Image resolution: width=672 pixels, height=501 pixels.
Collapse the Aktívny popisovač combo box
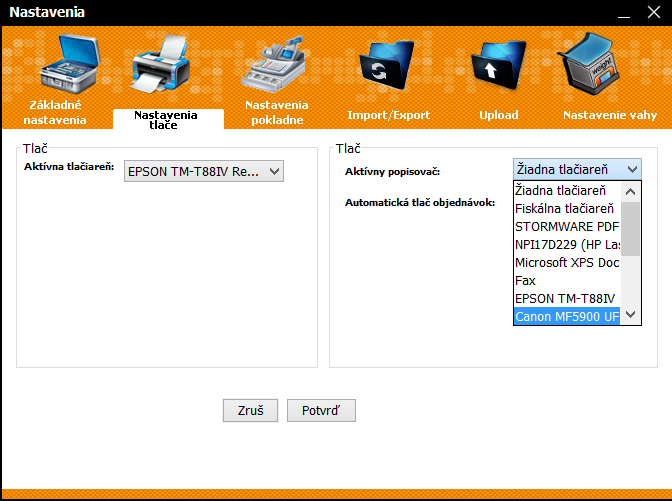(630, 169)
